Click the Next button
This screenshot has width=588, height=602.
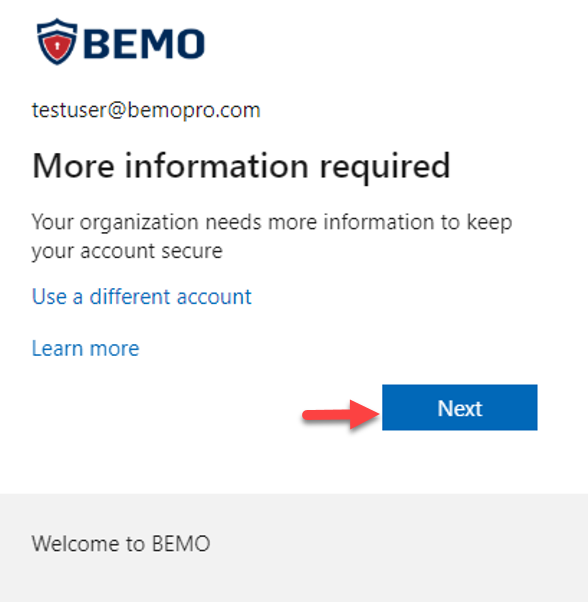click(459, 407)
